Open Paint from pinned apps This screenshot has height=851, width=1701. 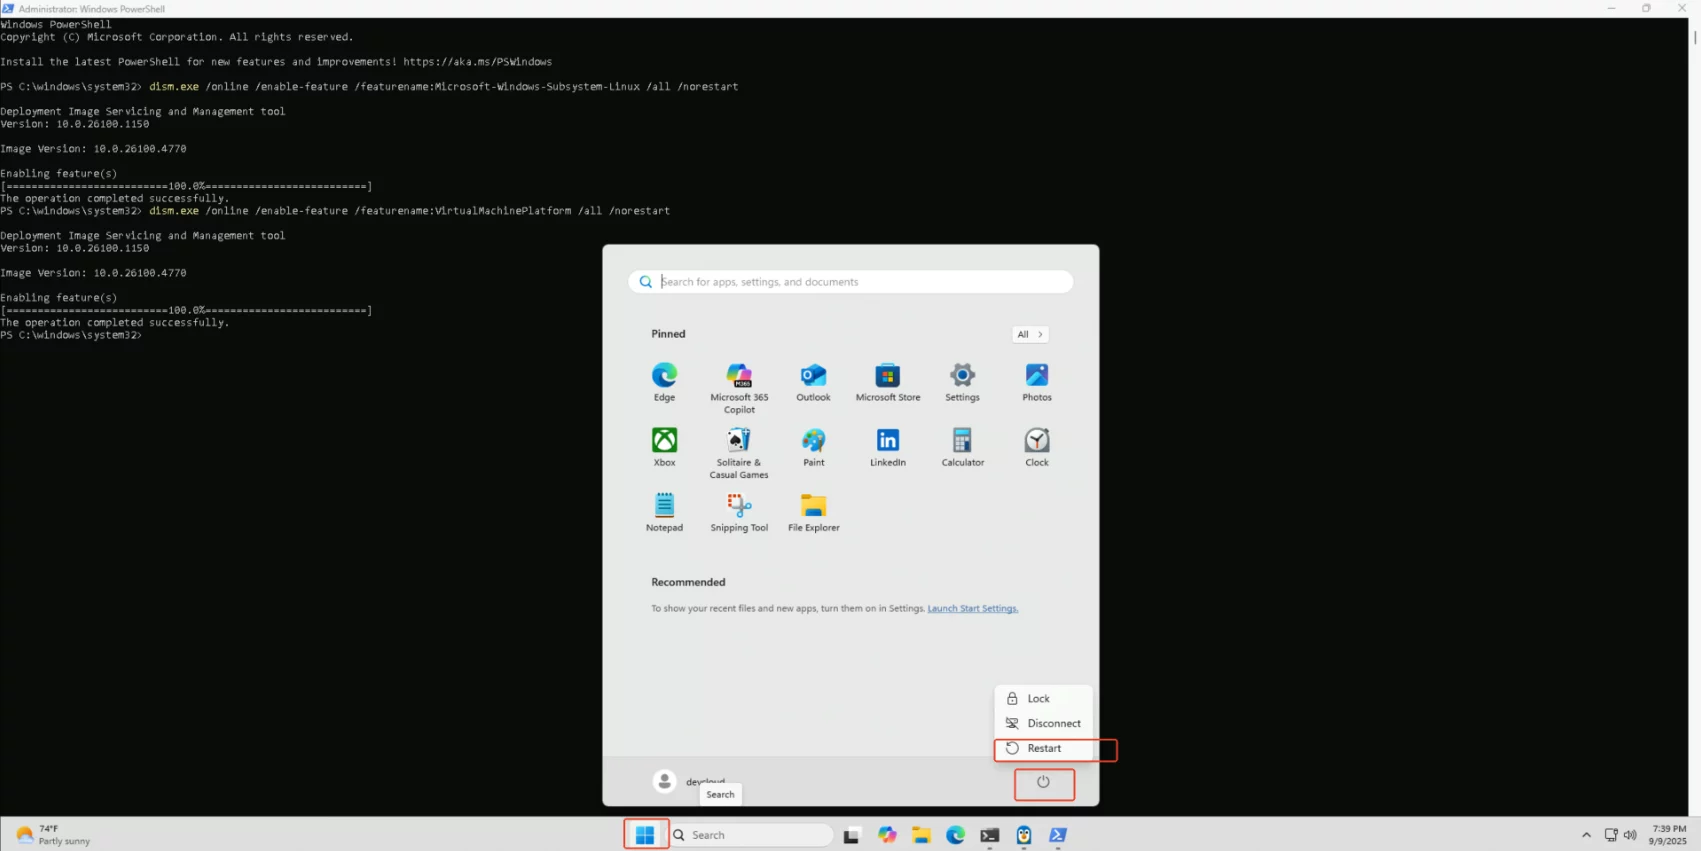[x=813, y=447]
